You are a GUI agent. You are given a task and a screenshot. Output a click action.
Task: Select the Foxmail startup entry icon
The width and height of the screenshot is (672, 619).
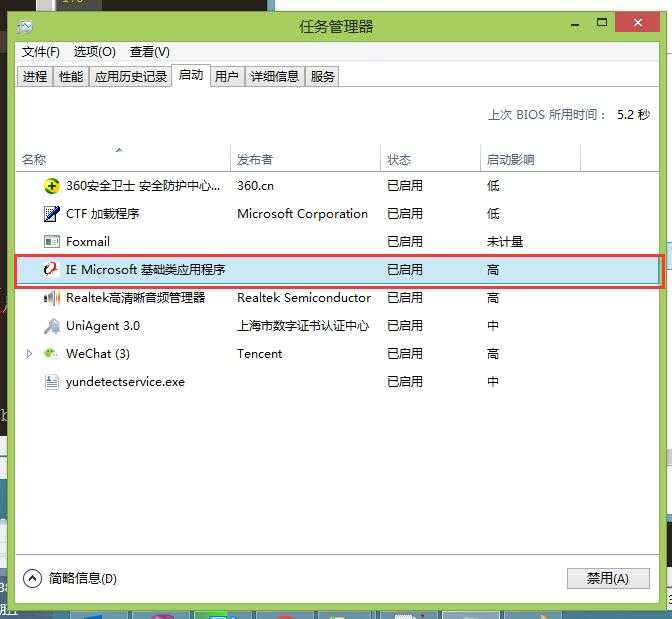52,242
